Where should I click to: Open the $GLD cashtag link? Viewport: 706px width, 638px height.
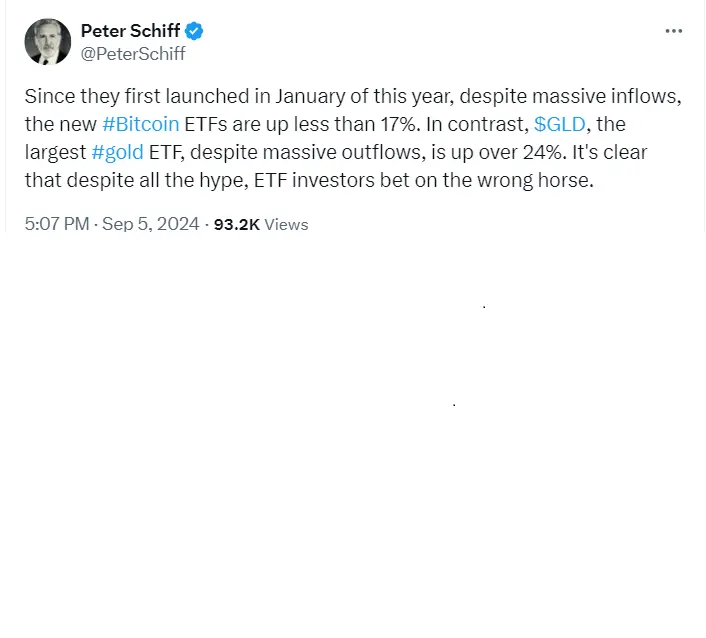pyautogui.click(x=560, y=124)
